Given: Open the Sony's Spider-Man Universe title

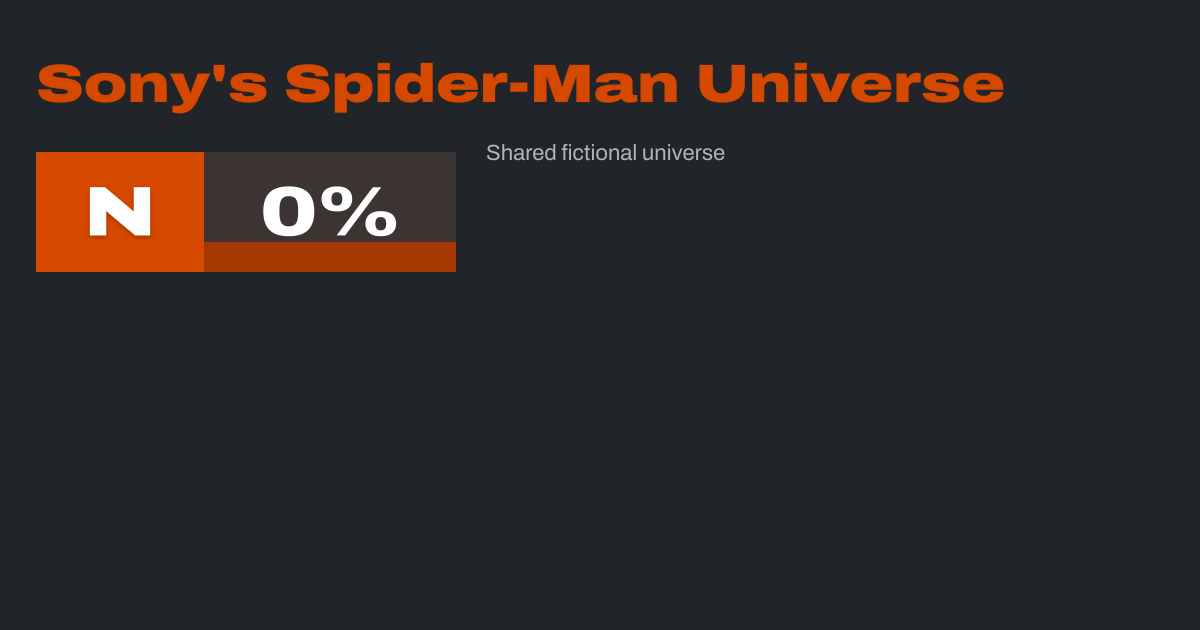Looking at the screenshot, I should pyautogui.click(x=520, y=85).
